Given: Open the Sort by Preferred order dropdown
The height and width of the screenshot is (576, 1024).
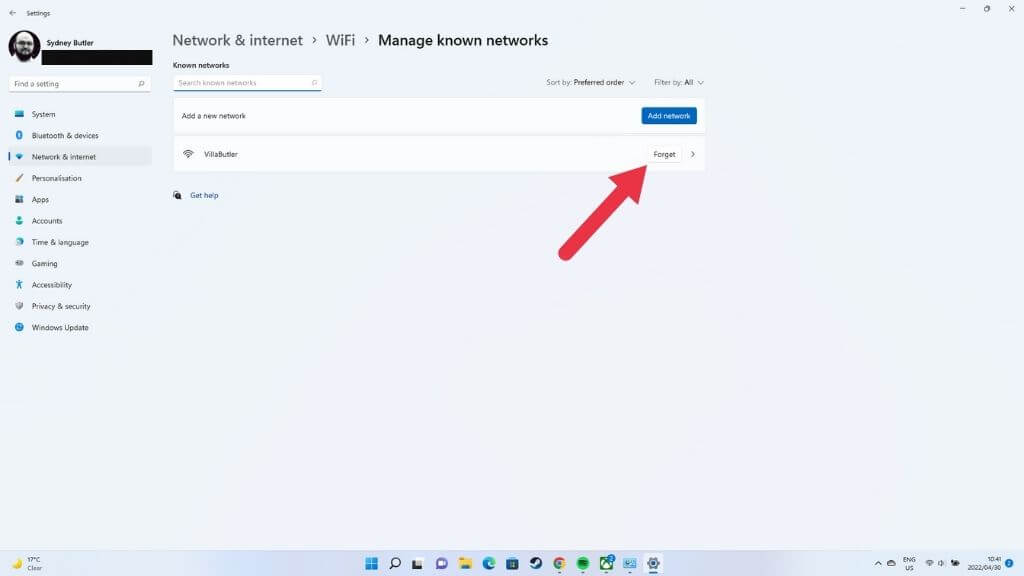Looking at the screenshot, I should (x=590, y=82).
